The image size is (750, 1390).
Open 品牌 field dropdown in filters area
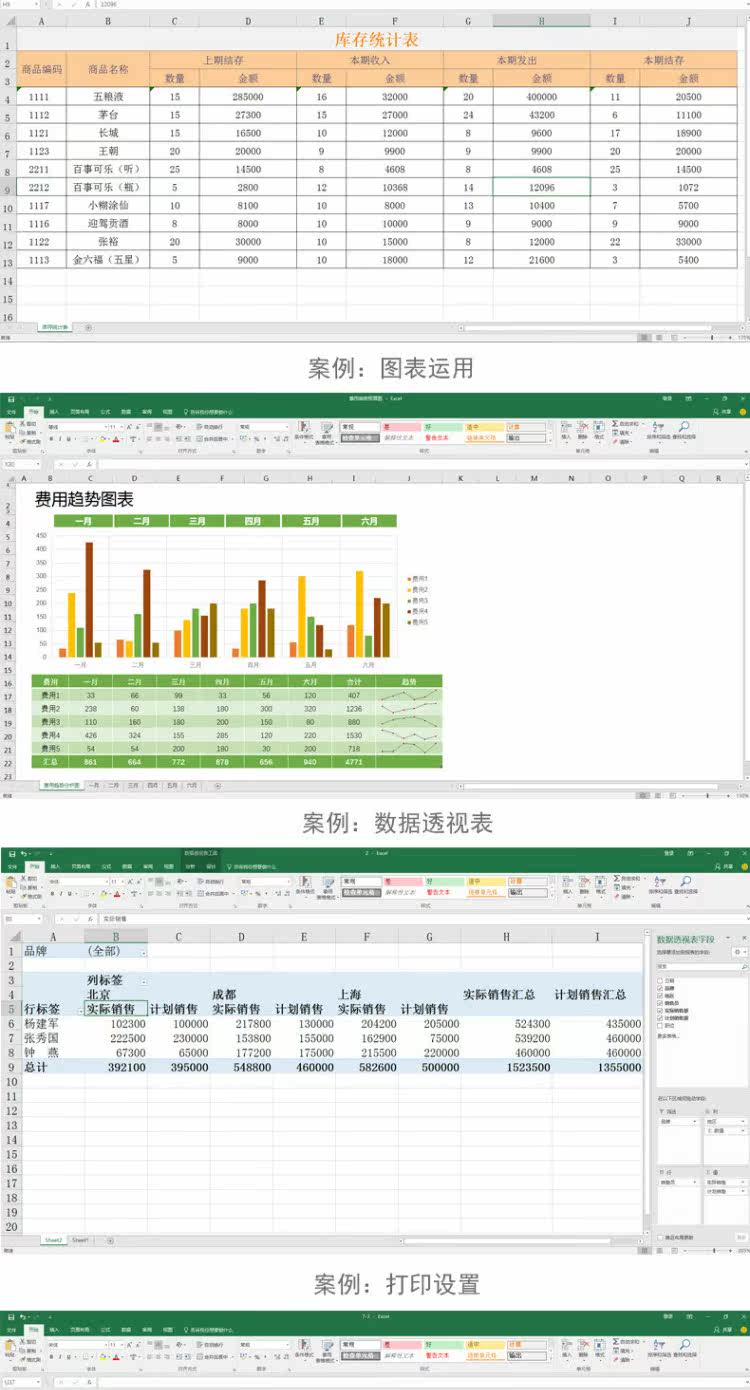coord(695,1122)
